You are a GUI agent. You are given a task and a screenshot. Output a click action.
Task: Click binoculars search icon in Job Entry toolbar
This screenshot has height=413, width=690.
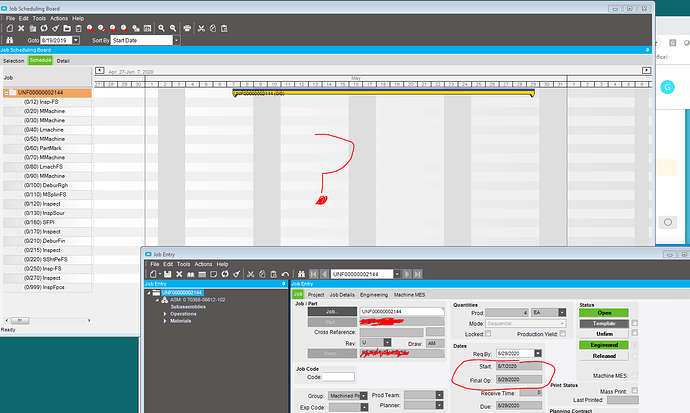[x=301, y=274]
